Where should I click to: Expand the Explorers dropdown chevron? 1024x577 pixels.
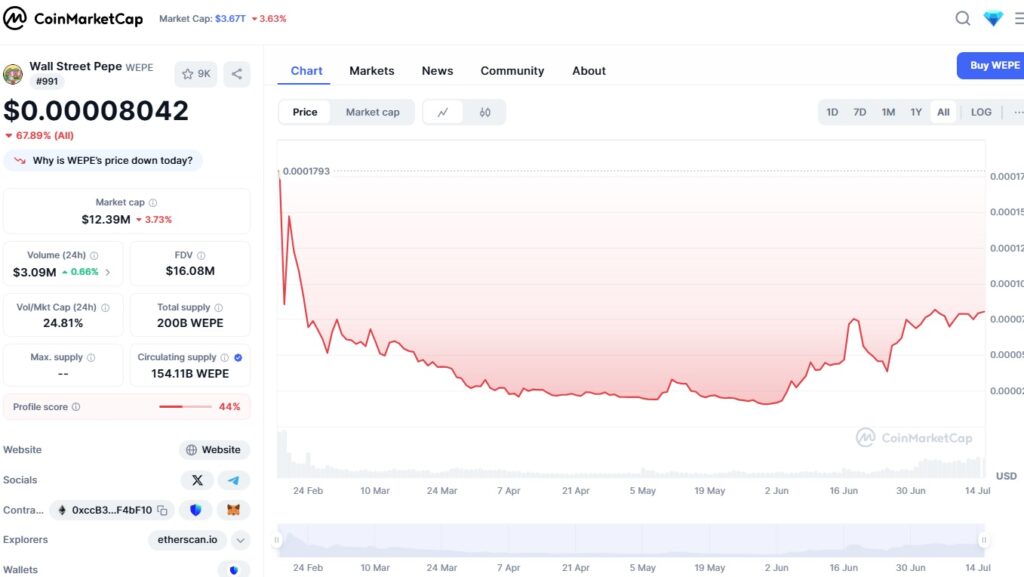coord(240,540)
